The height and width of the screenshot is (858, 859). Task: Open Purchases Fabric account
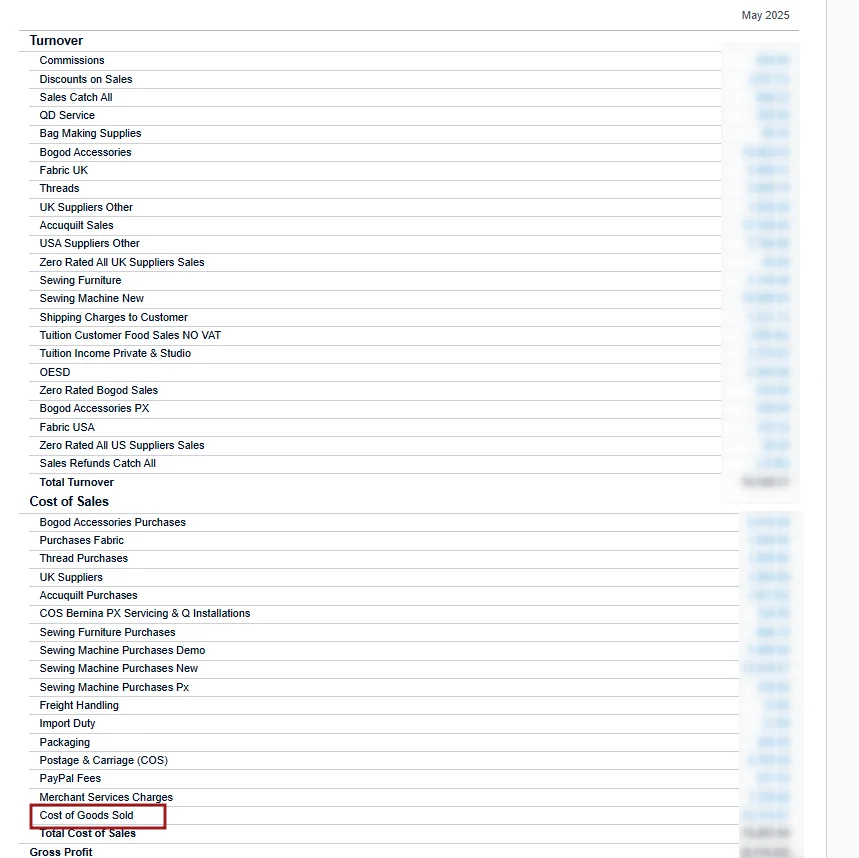[x=82, y=541]
